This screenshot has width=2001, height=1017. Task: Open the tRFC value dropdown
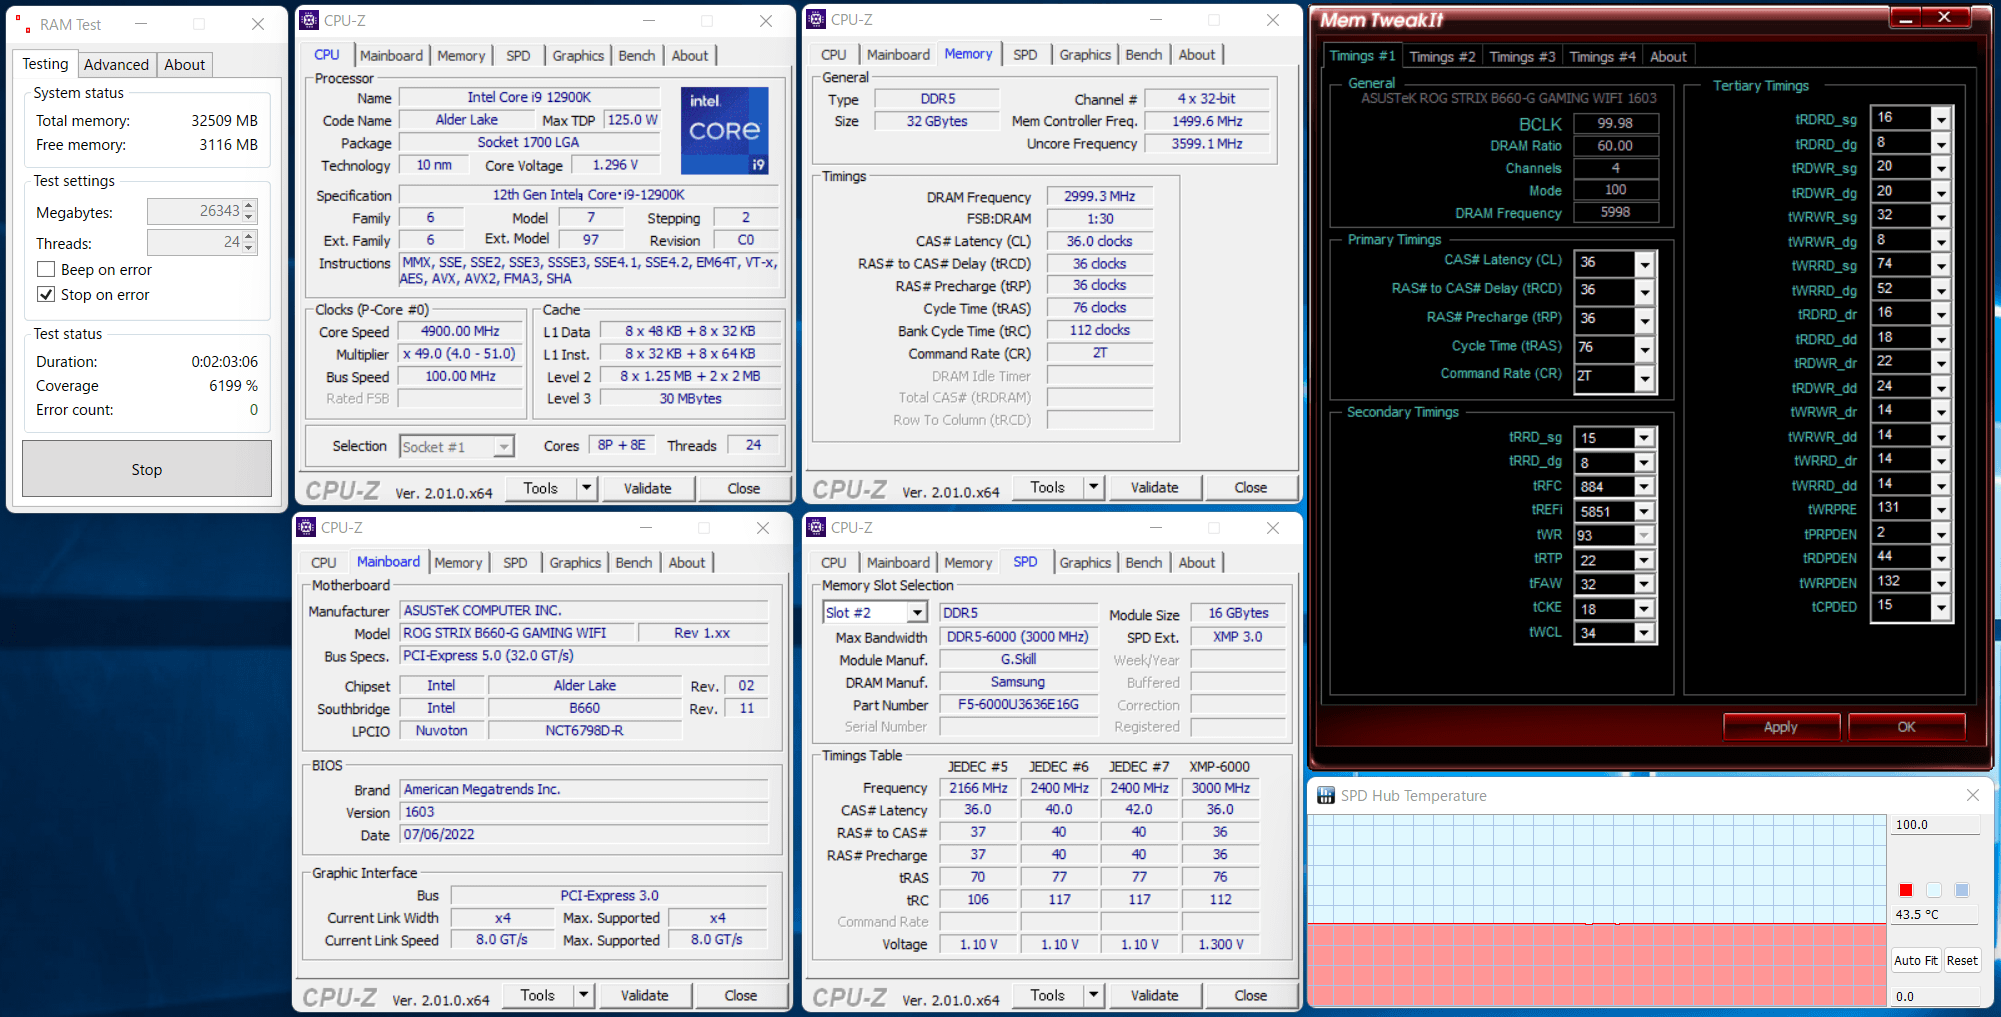pos(1644,486)
